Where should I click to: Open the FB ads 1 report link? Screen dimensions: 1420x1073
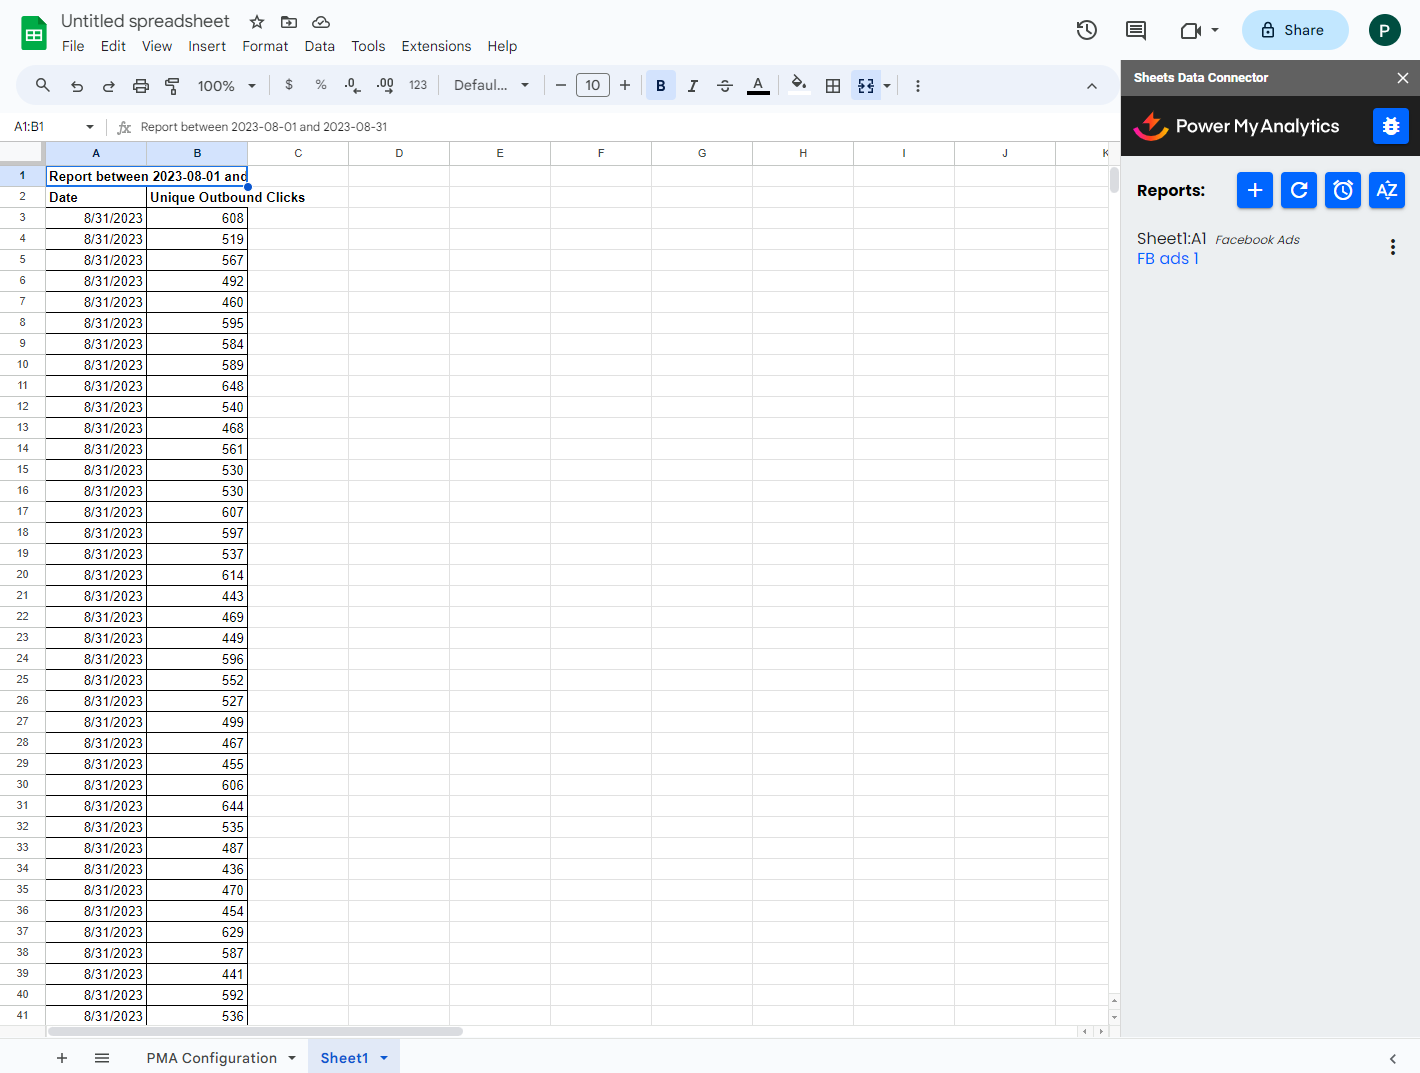(1167, 258)
